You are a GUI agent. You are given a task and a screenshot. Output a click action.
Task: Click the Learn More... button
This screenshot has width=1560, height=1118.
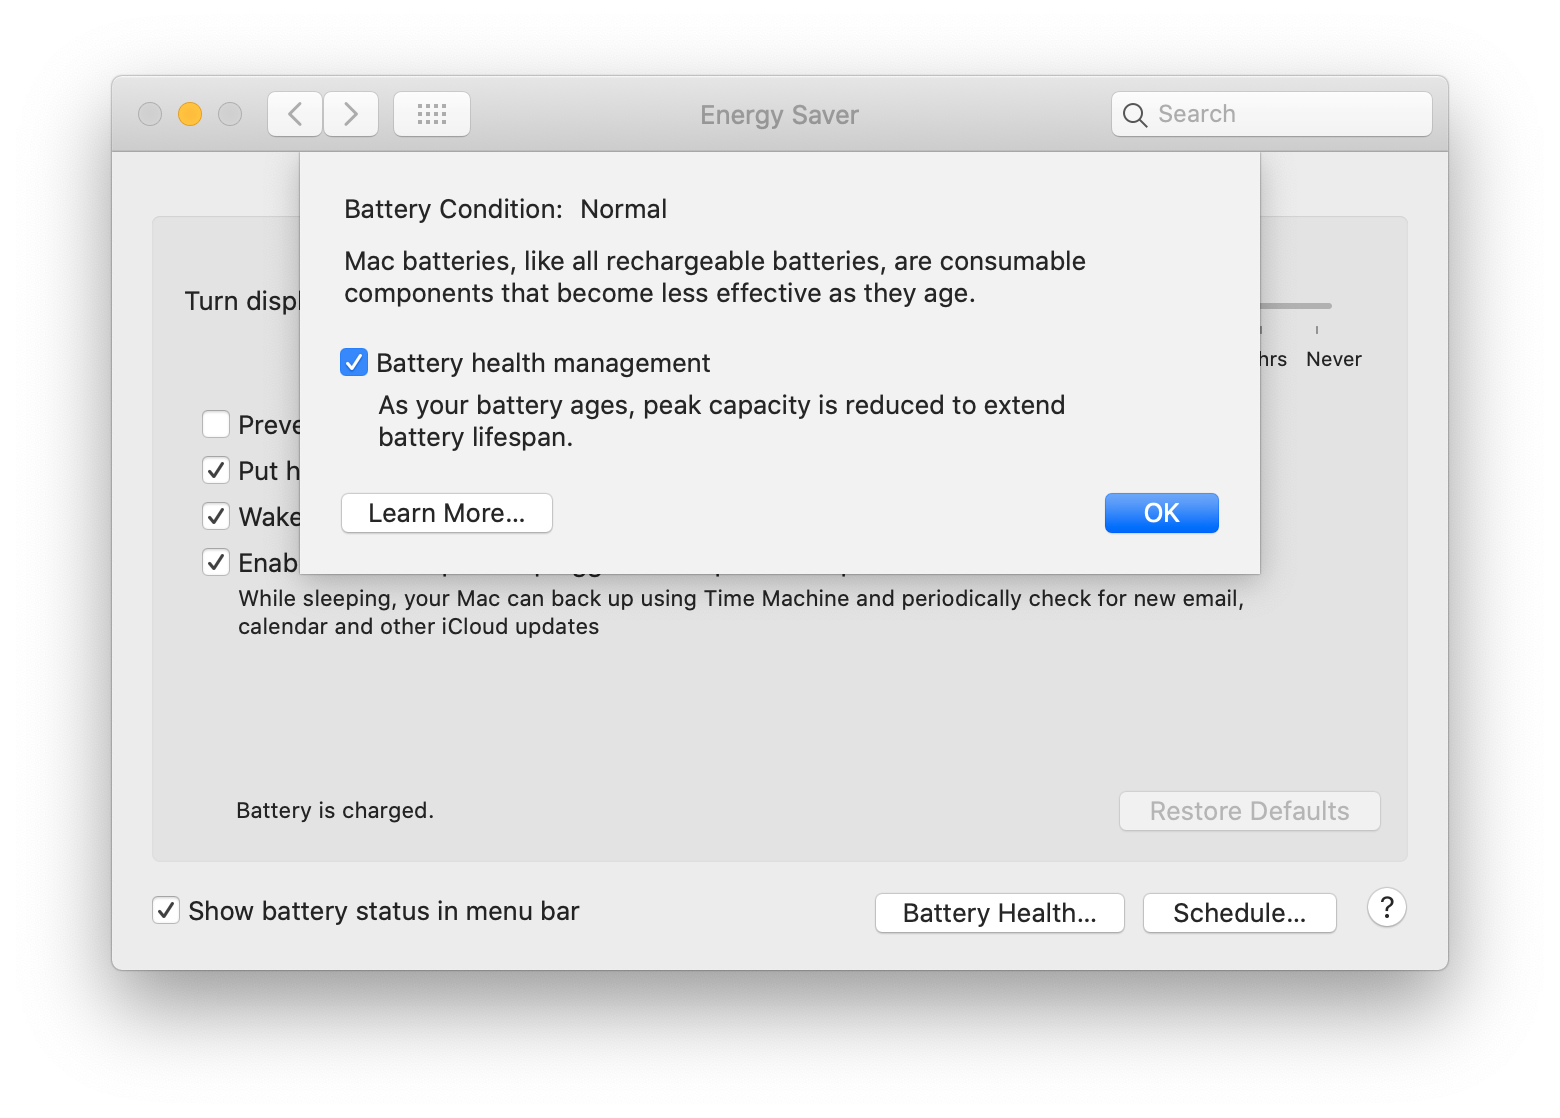tap(446, 513)
